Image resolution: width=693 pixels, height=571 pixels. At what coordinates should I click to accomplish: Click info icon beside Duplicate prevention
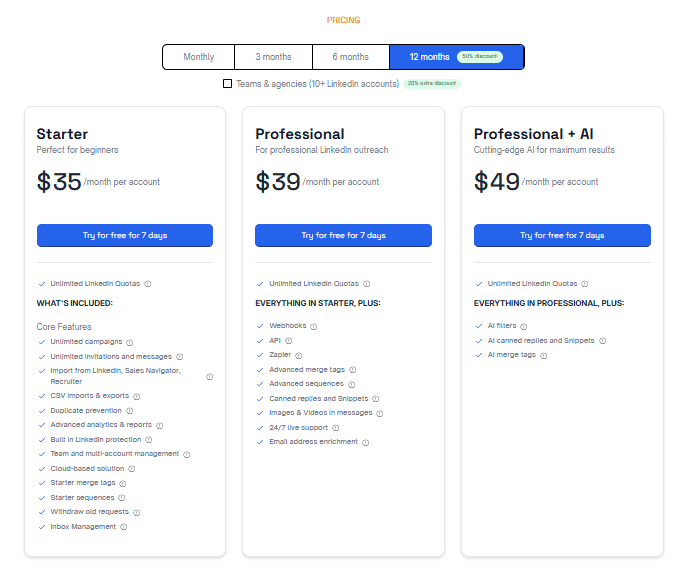(130, 411)
